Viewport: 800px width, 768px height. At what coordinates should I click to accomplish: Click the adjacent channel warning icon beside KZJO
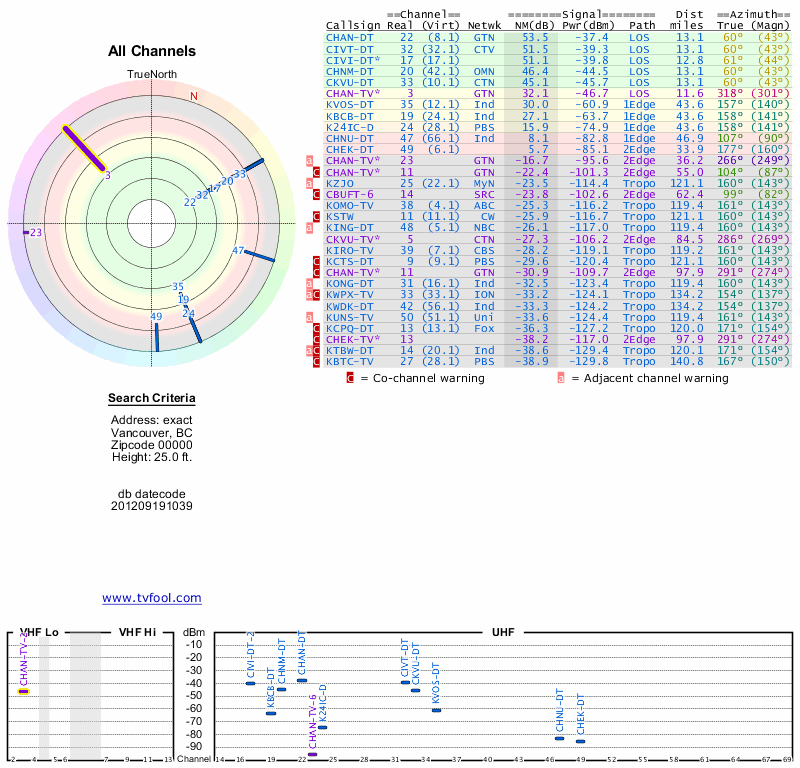310,183
